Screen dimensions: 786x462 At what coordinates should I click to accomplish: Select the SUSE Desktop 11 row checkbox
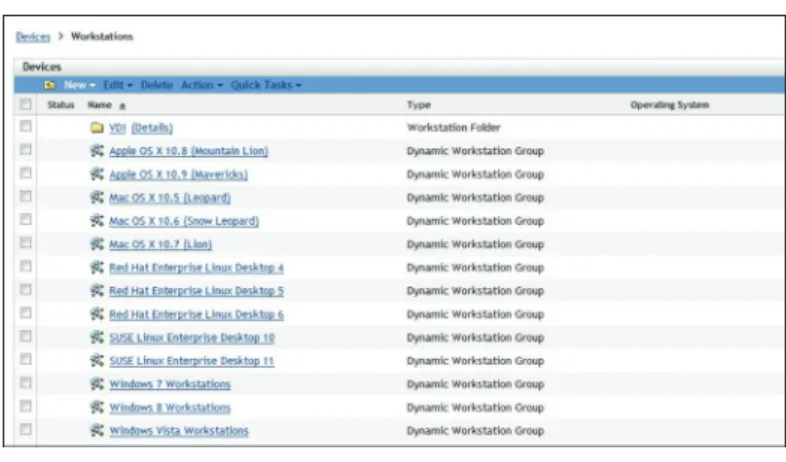click(x=26, y=359)
